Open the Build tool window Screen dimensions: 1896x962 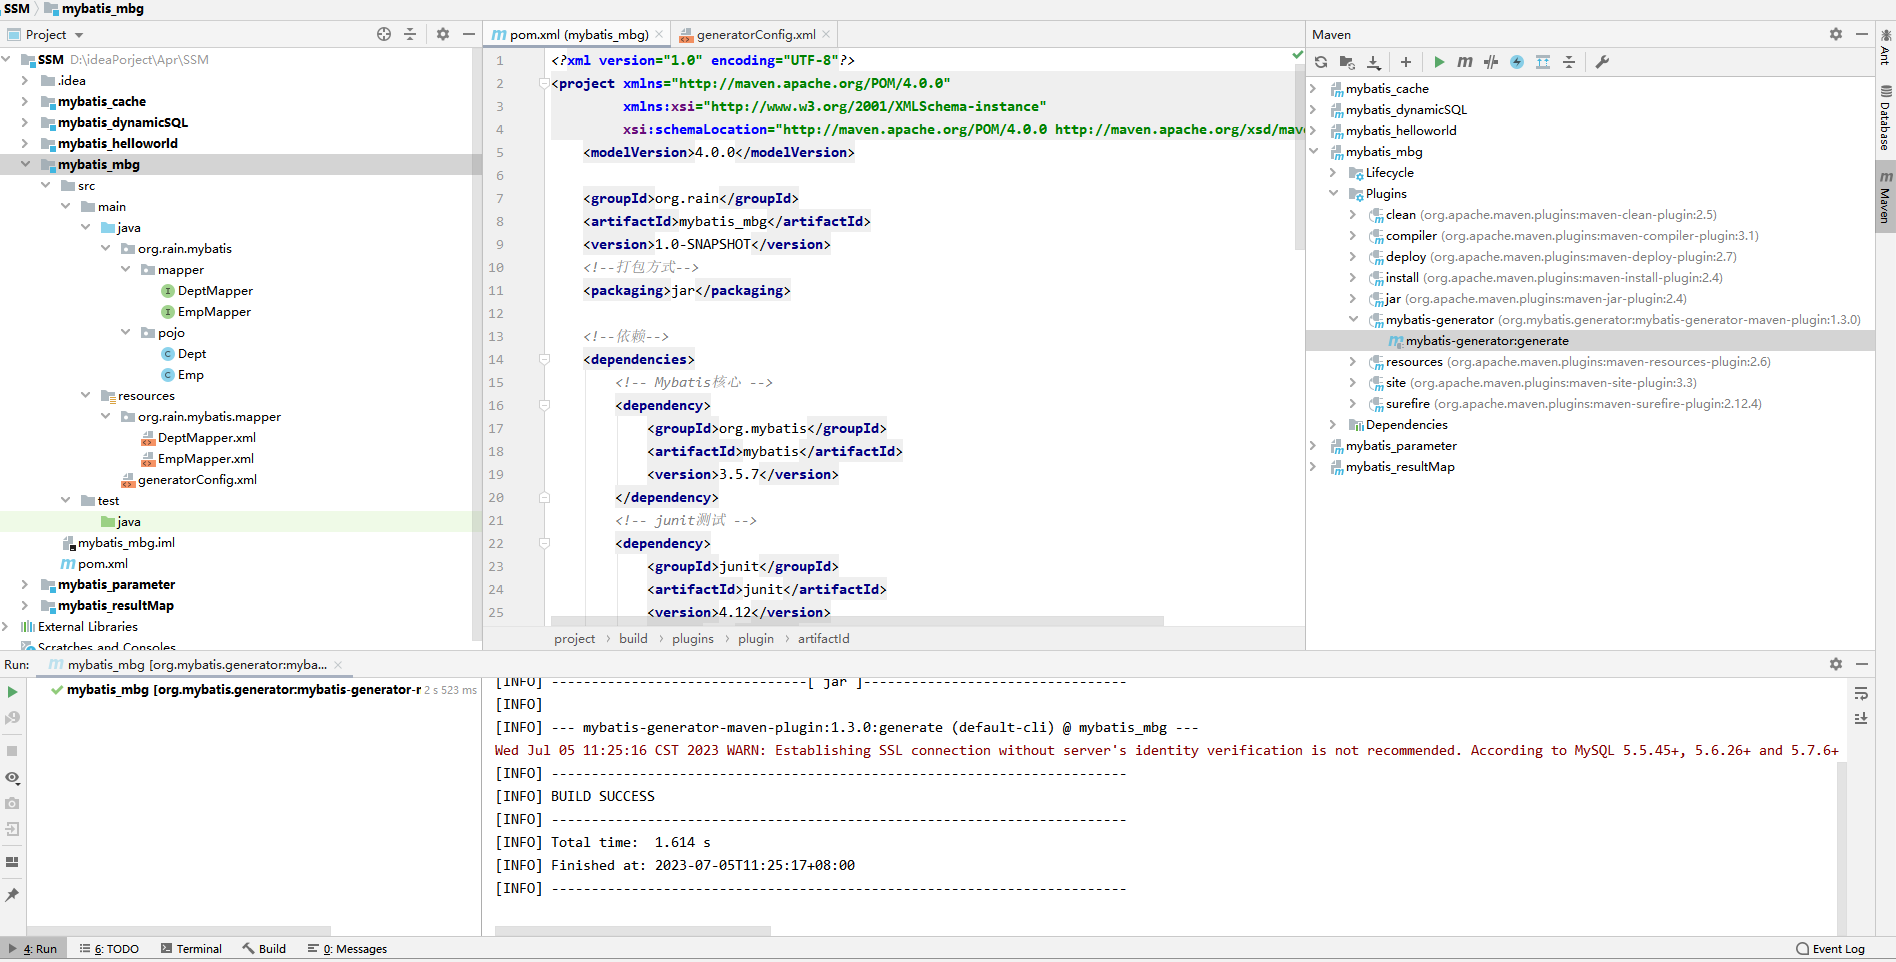click(x=264, y=949)
